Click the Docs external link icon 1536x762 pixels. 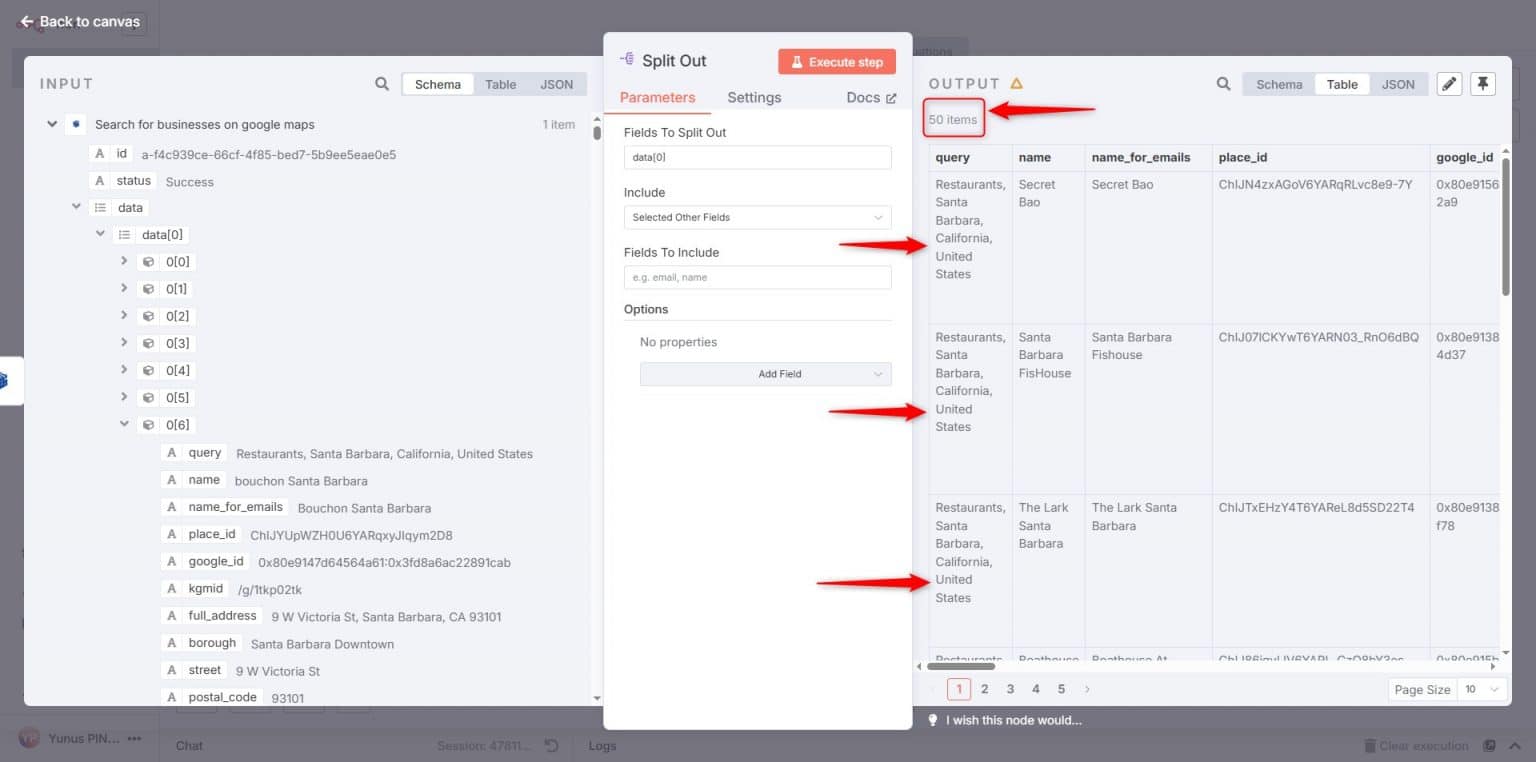pyautogui.click(x=891, y=98)
